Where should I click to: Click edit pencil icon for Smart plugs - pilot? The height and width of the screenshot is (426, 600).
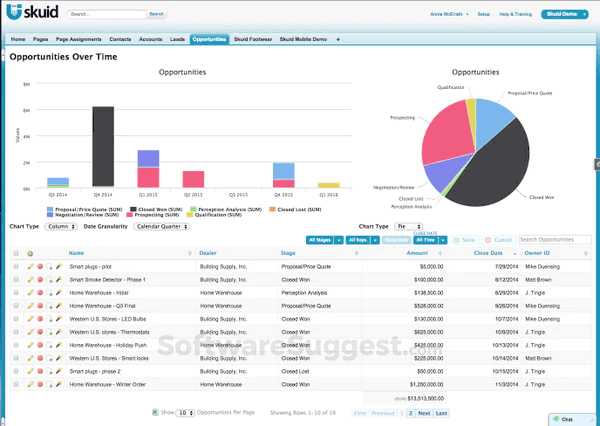point(30,267)
